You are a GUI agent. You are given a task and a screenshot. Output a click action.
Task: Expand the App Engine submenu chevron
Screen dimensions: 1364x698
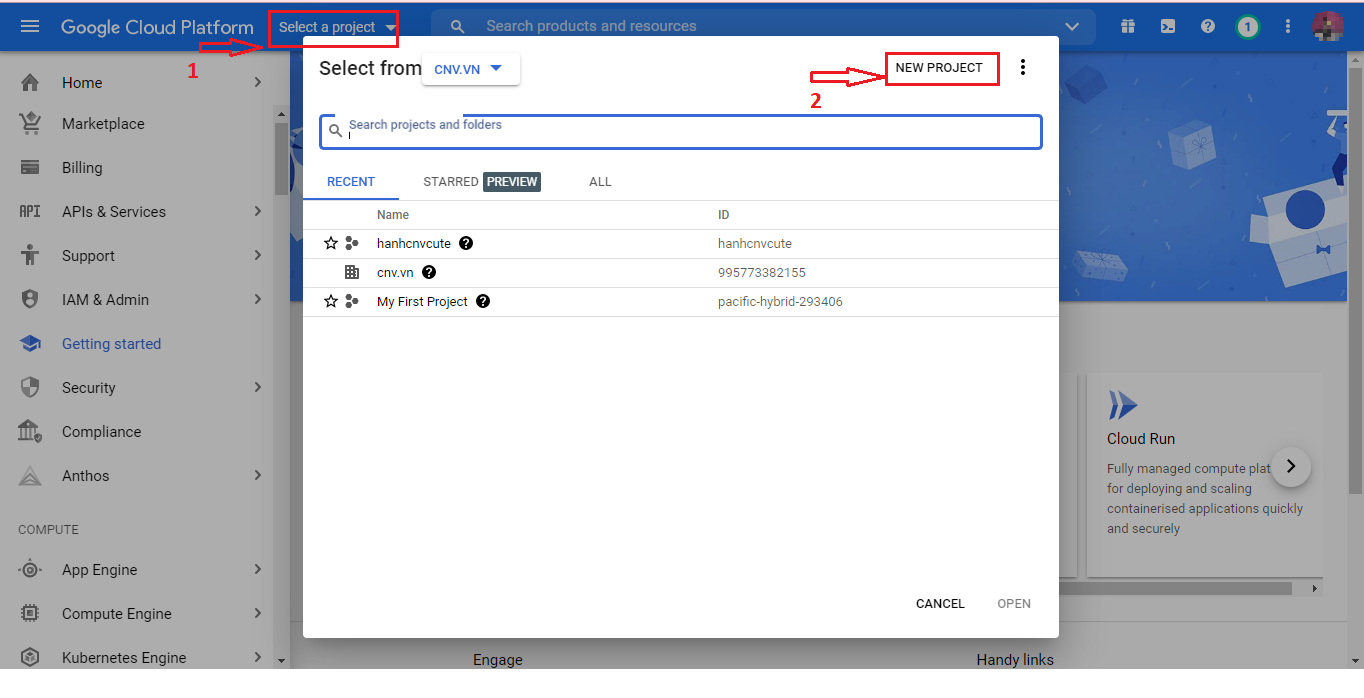coord(258,570)
